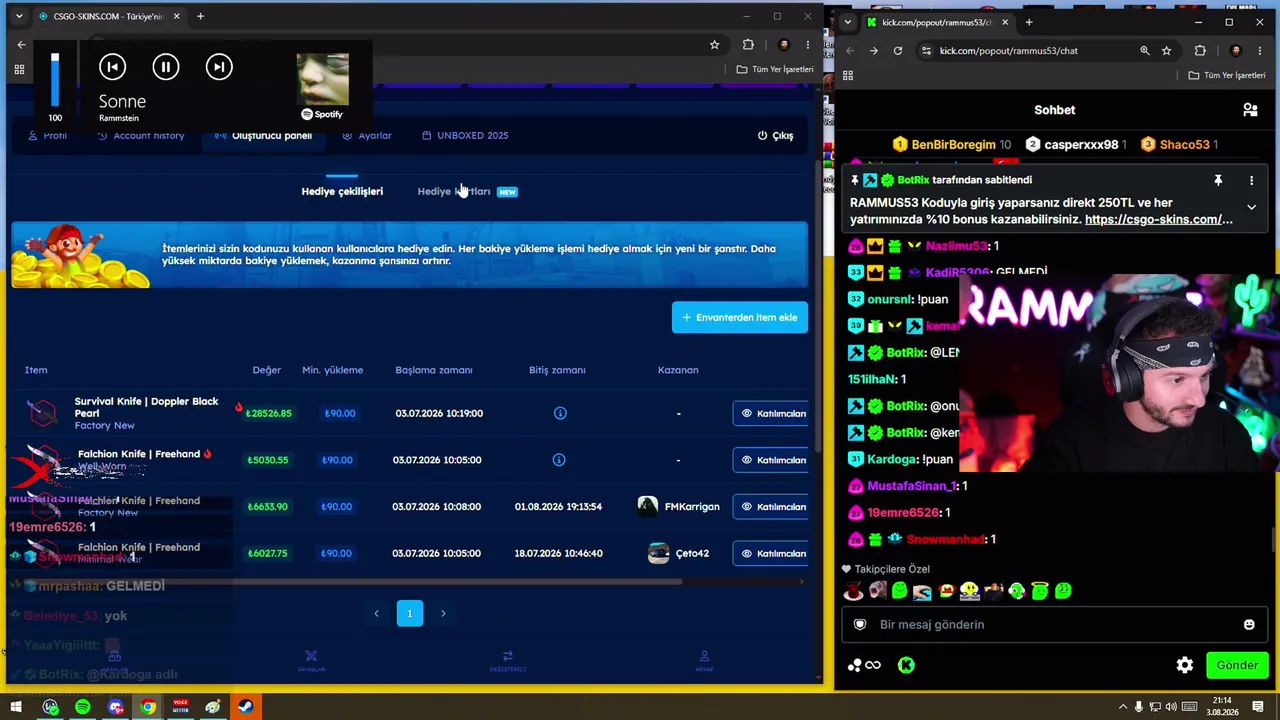Click the green Kick emblem in chat footer
1280x720 pixels.
pyautogui.click(x=906, y=665)
